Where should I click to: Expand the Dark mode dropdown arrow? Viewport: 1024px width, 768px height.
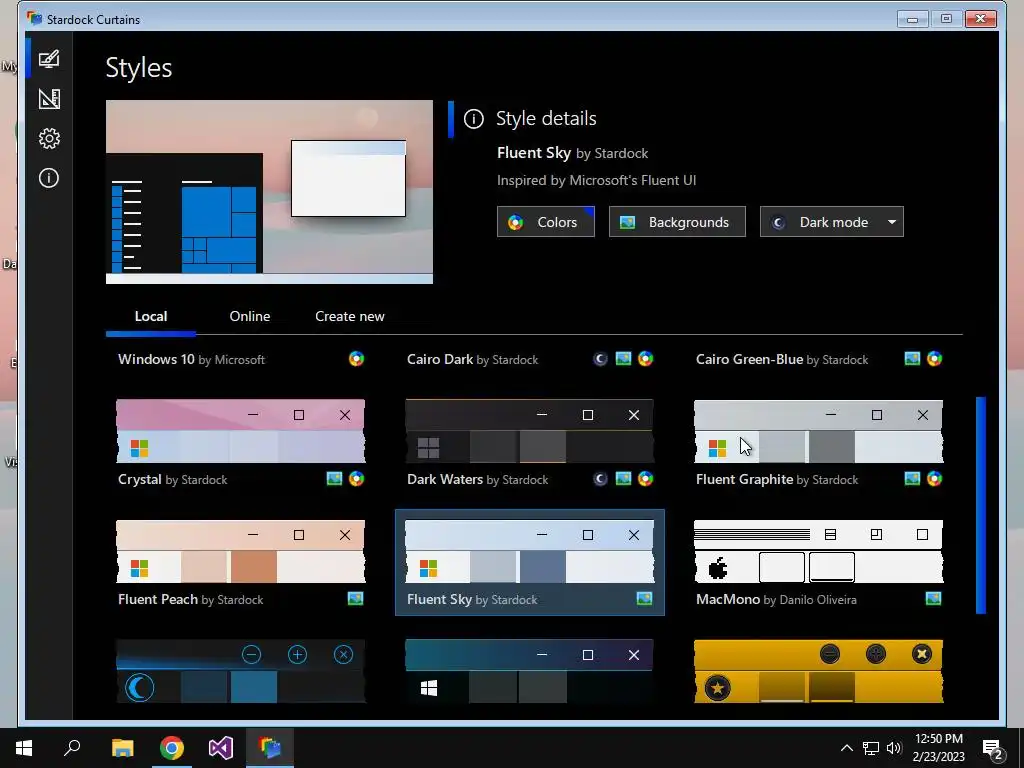[892, 222]
